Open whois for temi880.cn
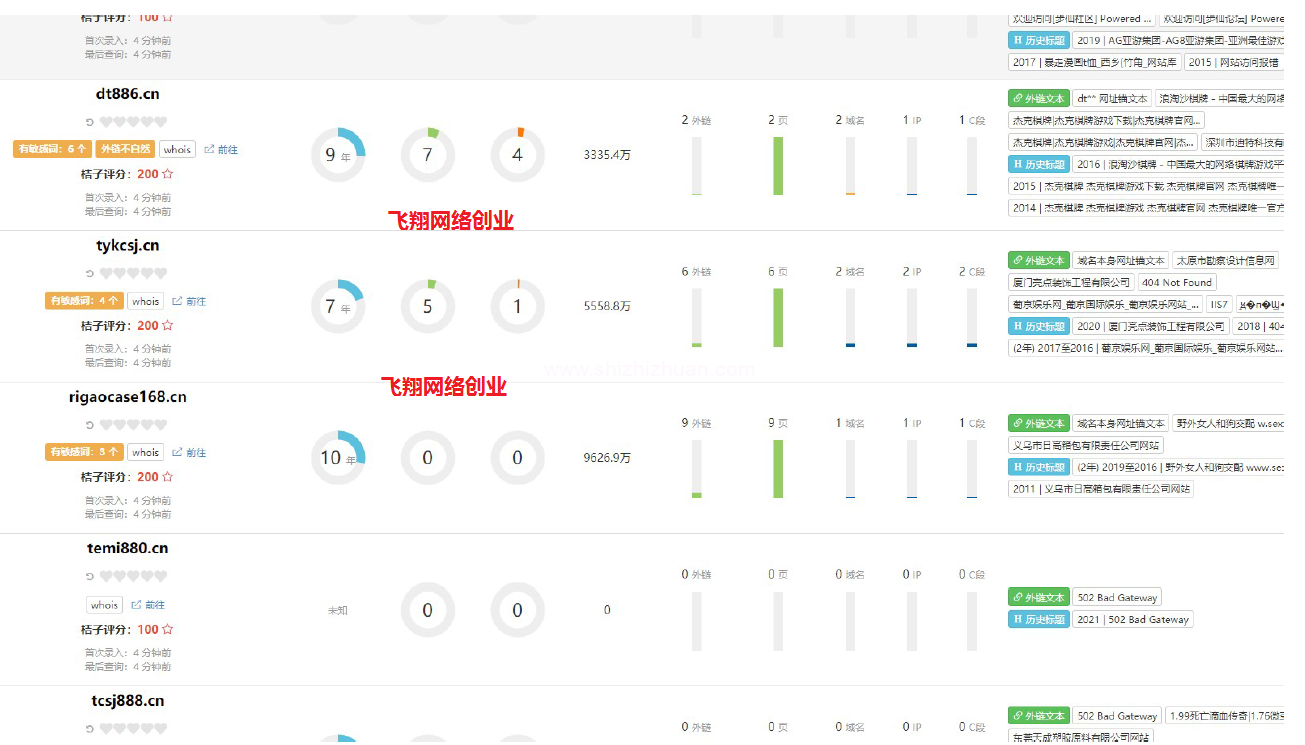1305x745 pixels. (x=104, y=605)
